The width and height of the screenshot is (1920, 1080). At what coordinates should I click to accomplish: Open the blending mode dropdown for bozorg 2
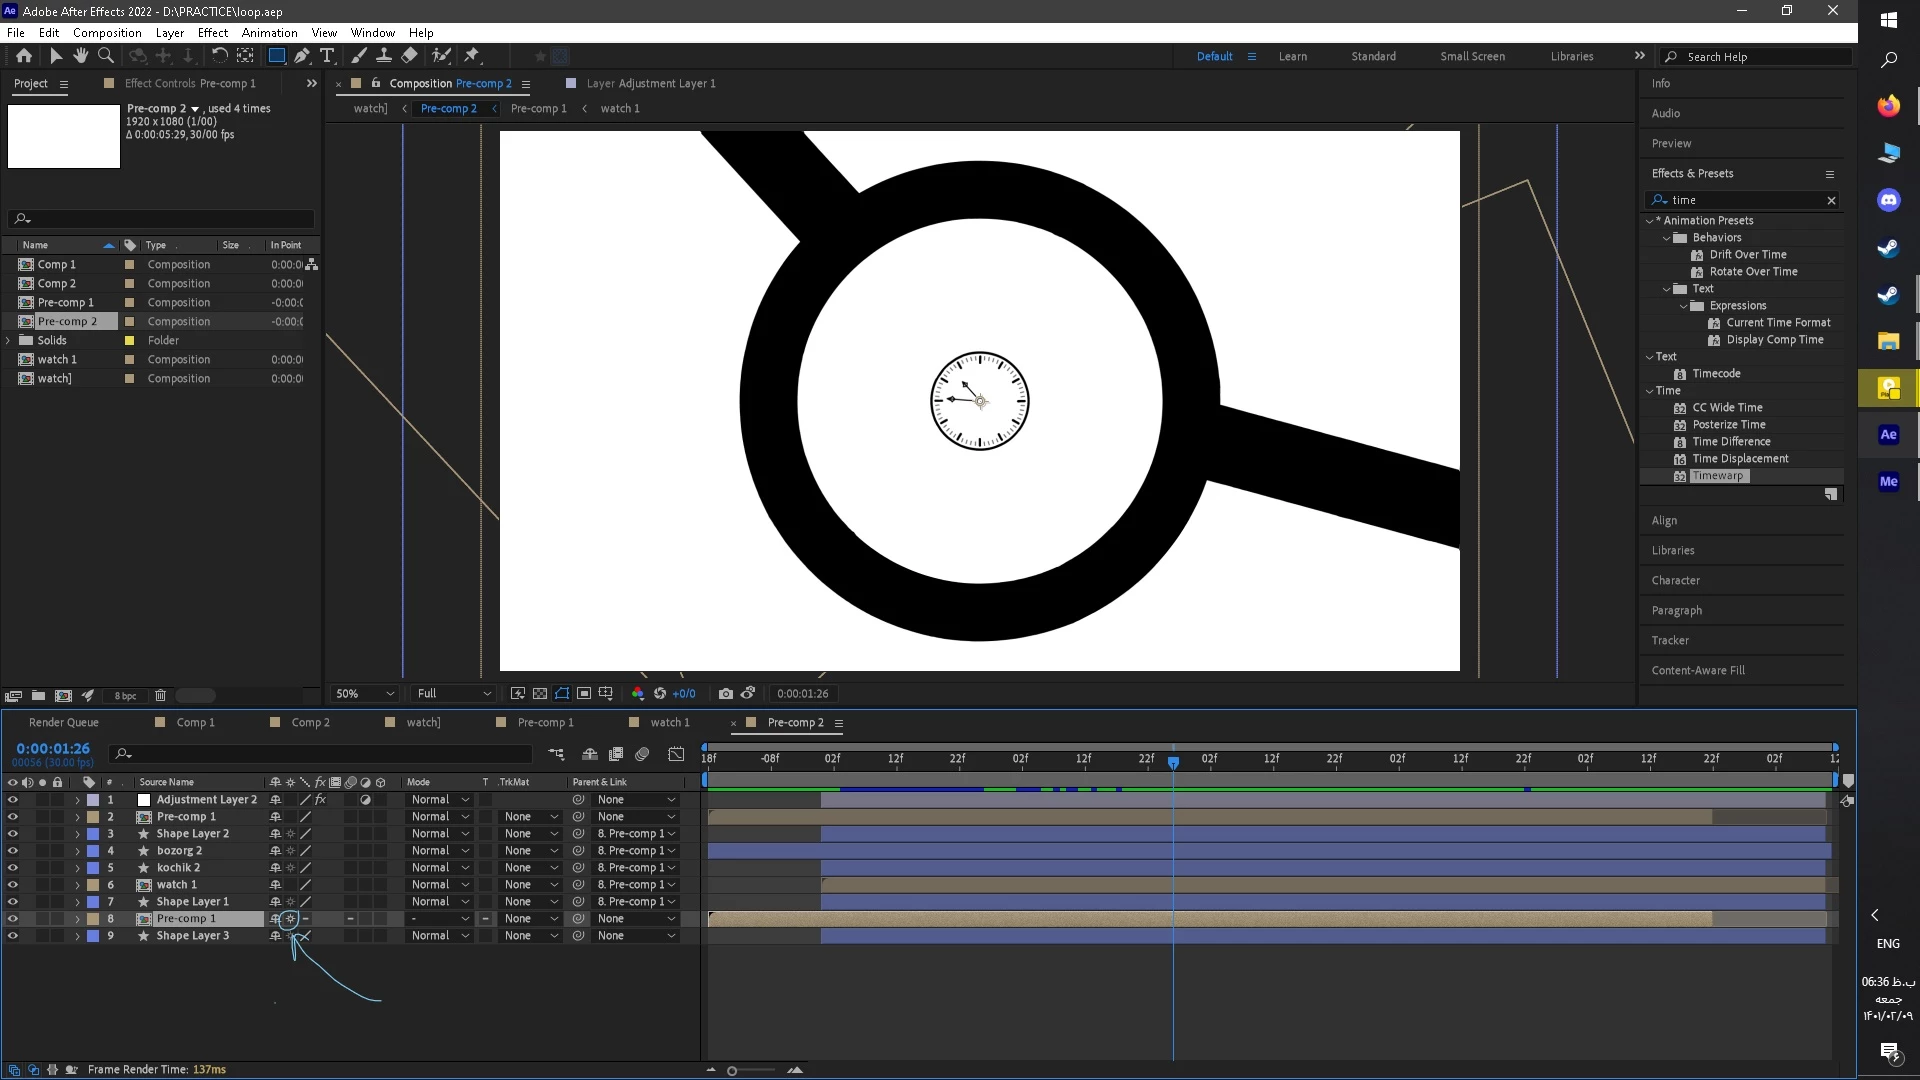coord(439,851)
